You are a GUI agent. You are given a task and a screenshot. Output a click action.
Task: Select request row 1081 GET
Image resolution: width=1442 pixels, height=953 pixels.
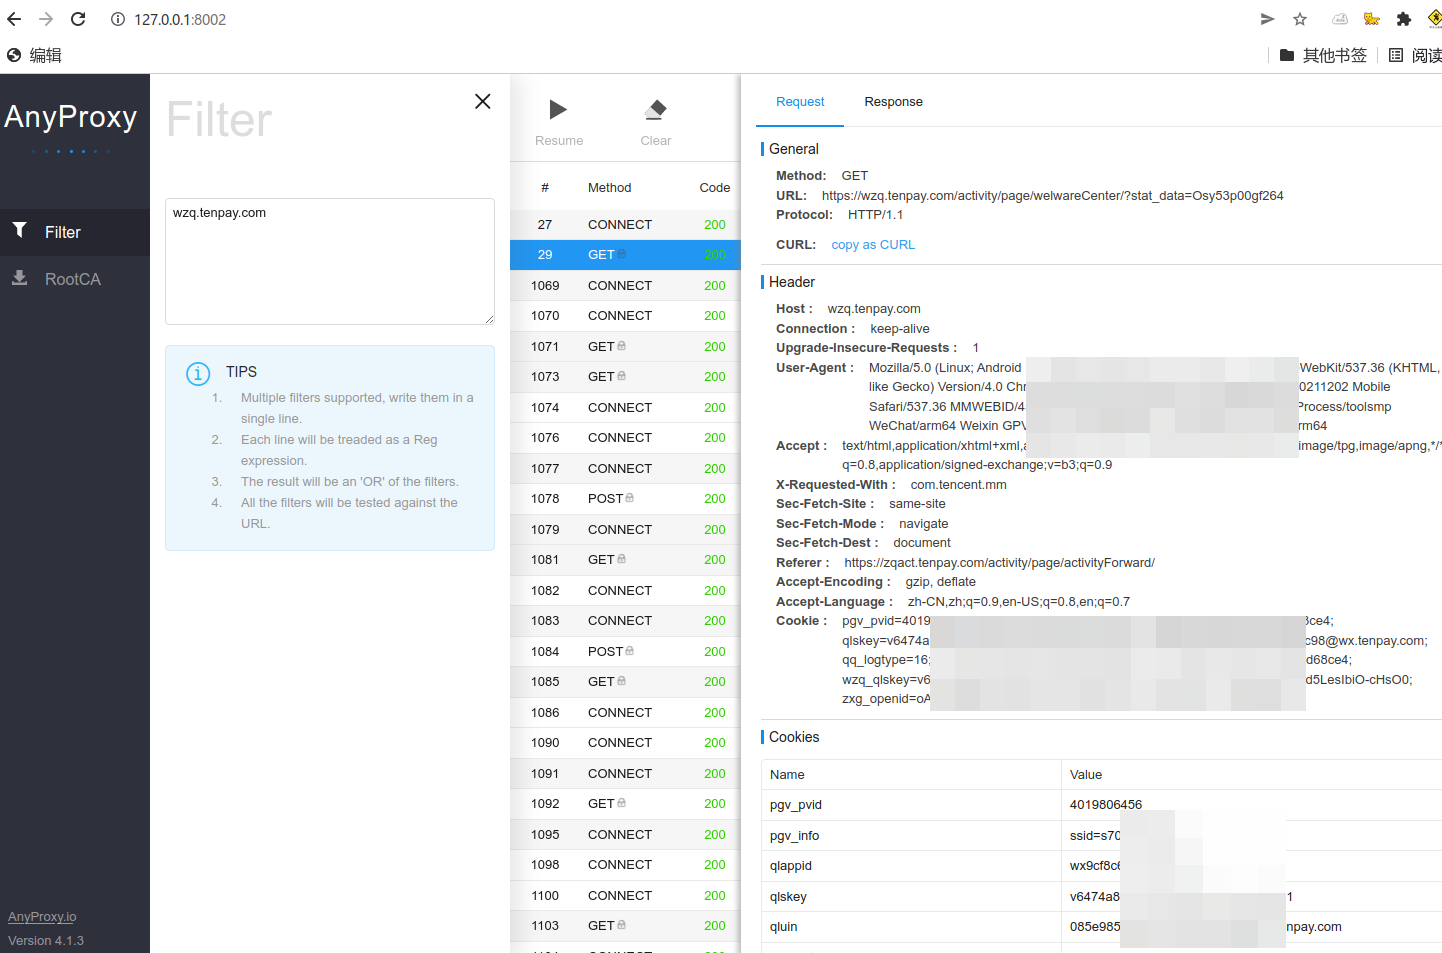coord(625,560)
